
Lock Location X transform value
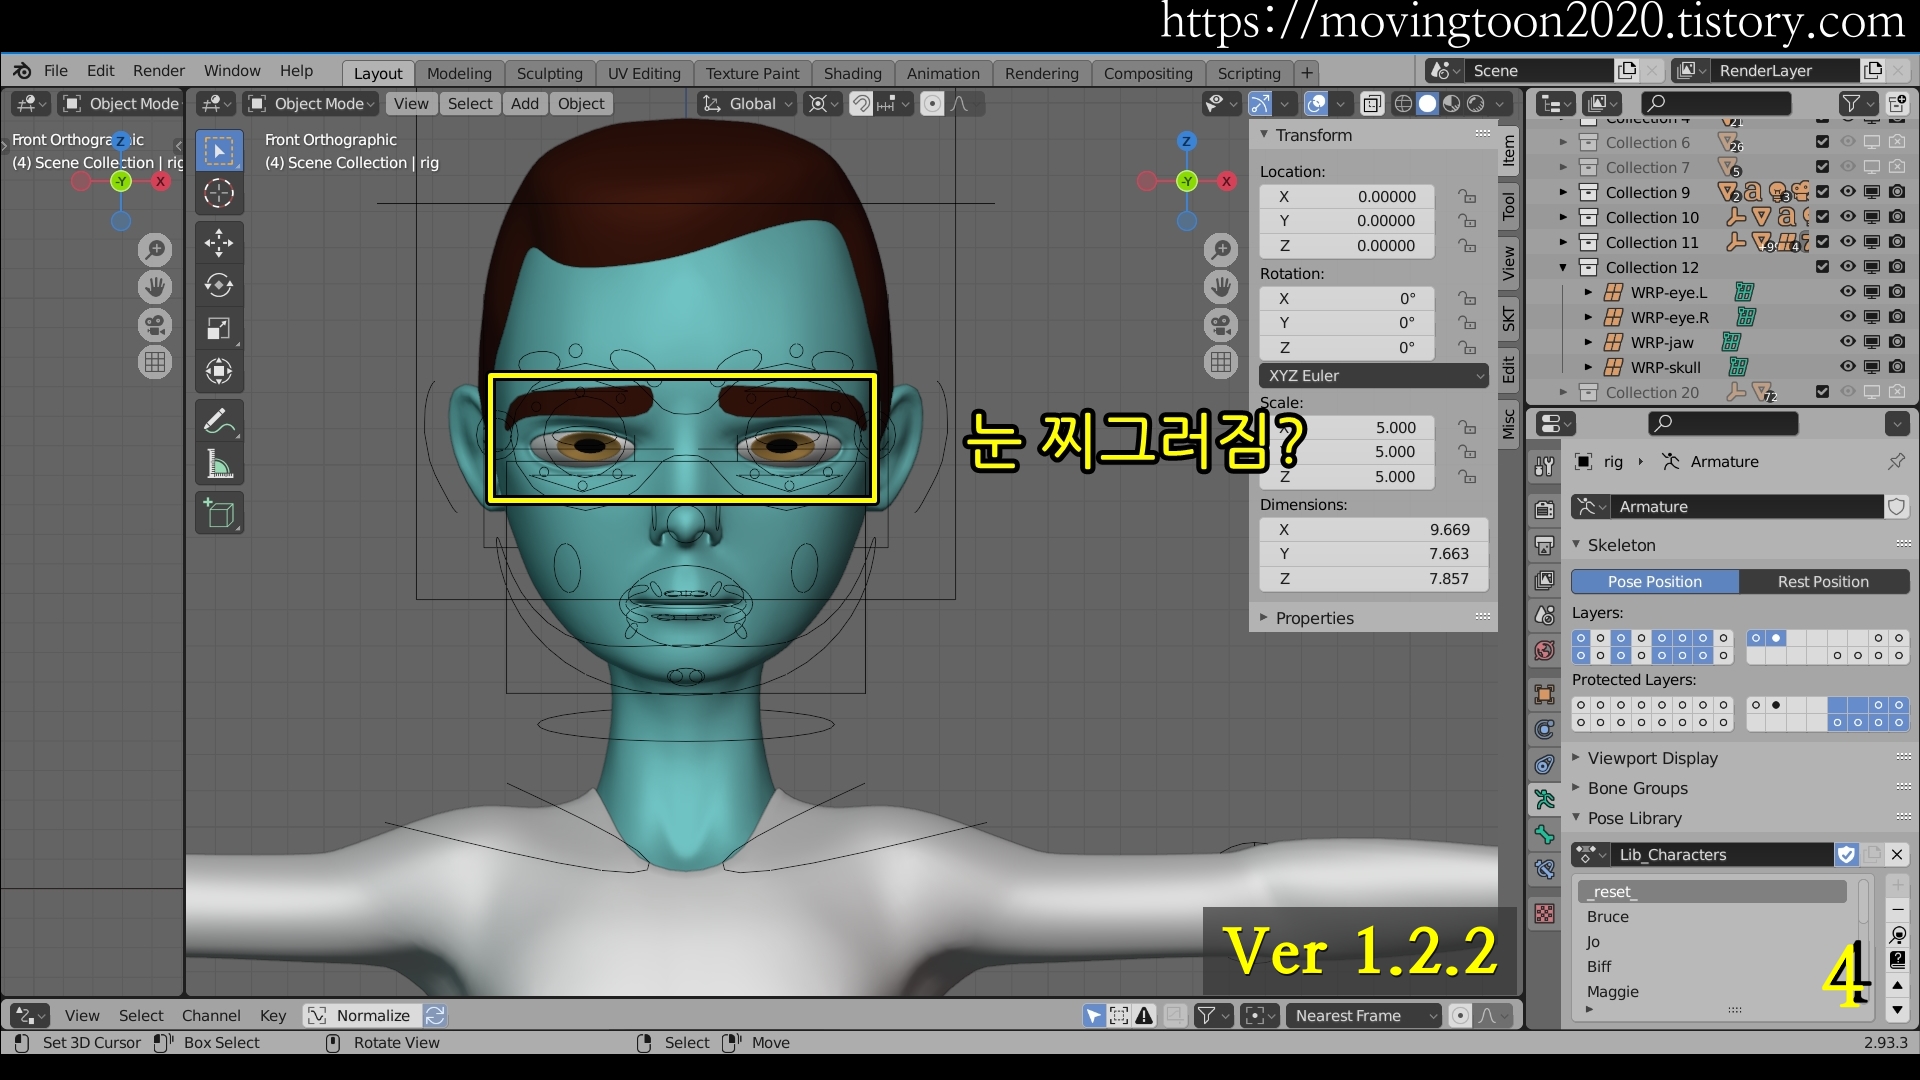click(x=1467, y=196)
